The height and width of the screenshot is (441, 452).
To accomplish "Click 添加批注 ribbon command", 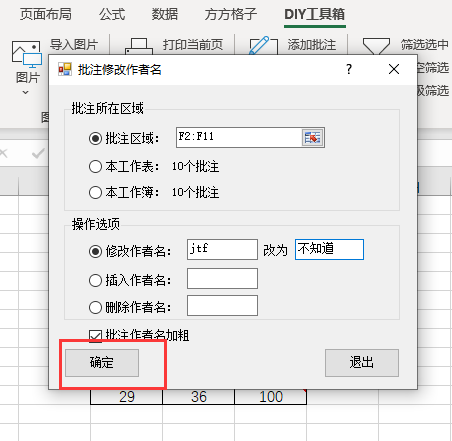I will pos(312,44).
